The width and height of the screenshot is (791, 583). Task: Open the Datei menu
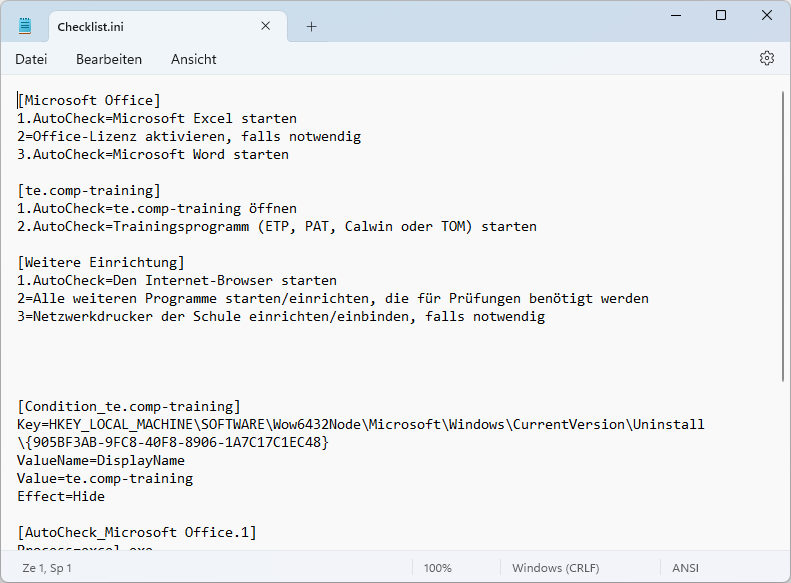[x=31, y=60]
